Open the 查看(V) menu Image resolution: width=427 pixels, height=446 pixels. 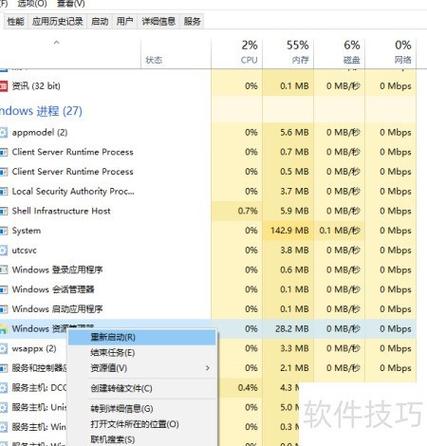click(x=71, y=4)
